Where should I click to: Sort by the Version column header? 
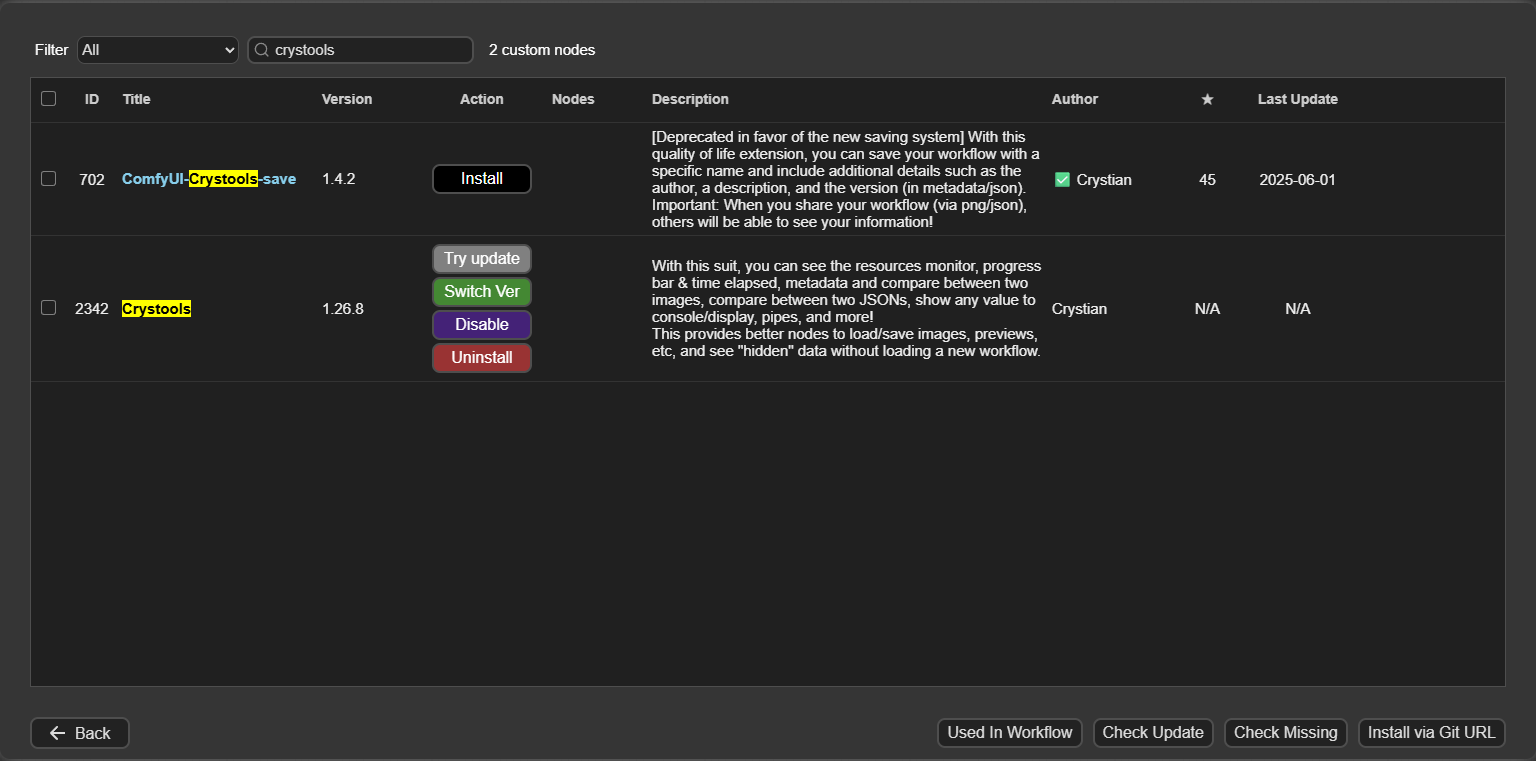[346, 99]
